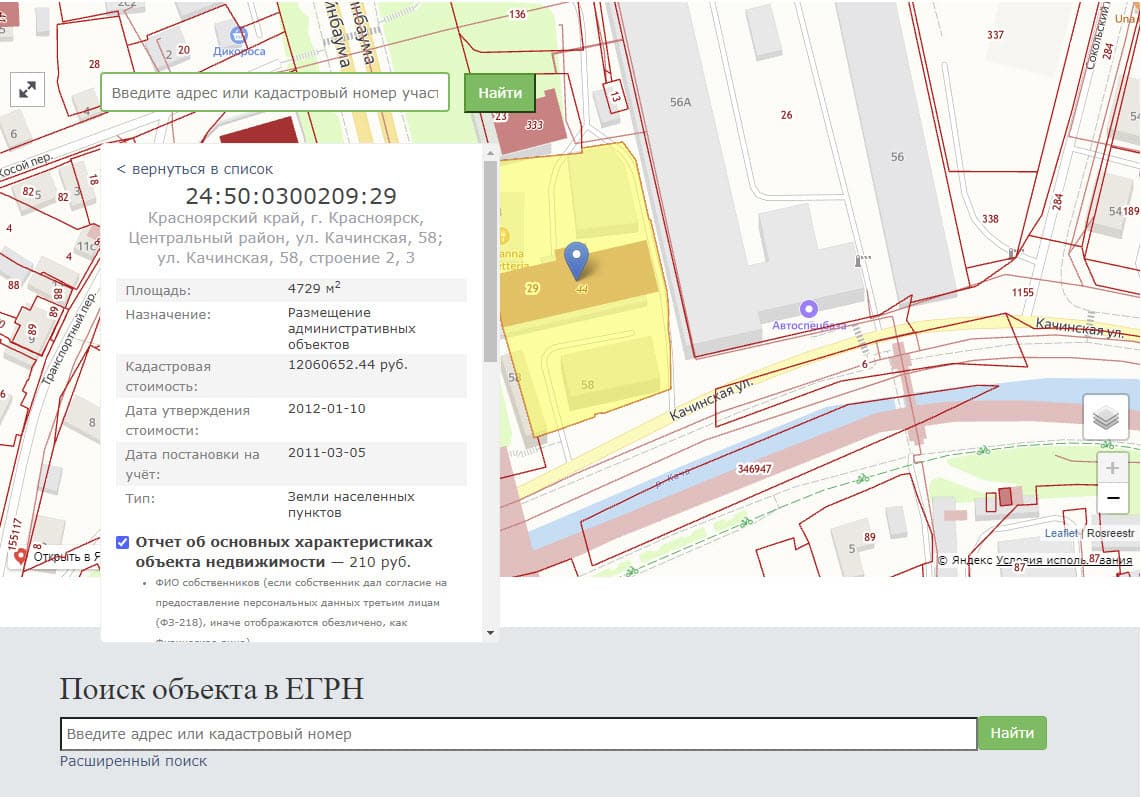The width and height of the screenshot is (1141, 797).
Task: Click the Площадь field label
Action: tap(158, 290)
